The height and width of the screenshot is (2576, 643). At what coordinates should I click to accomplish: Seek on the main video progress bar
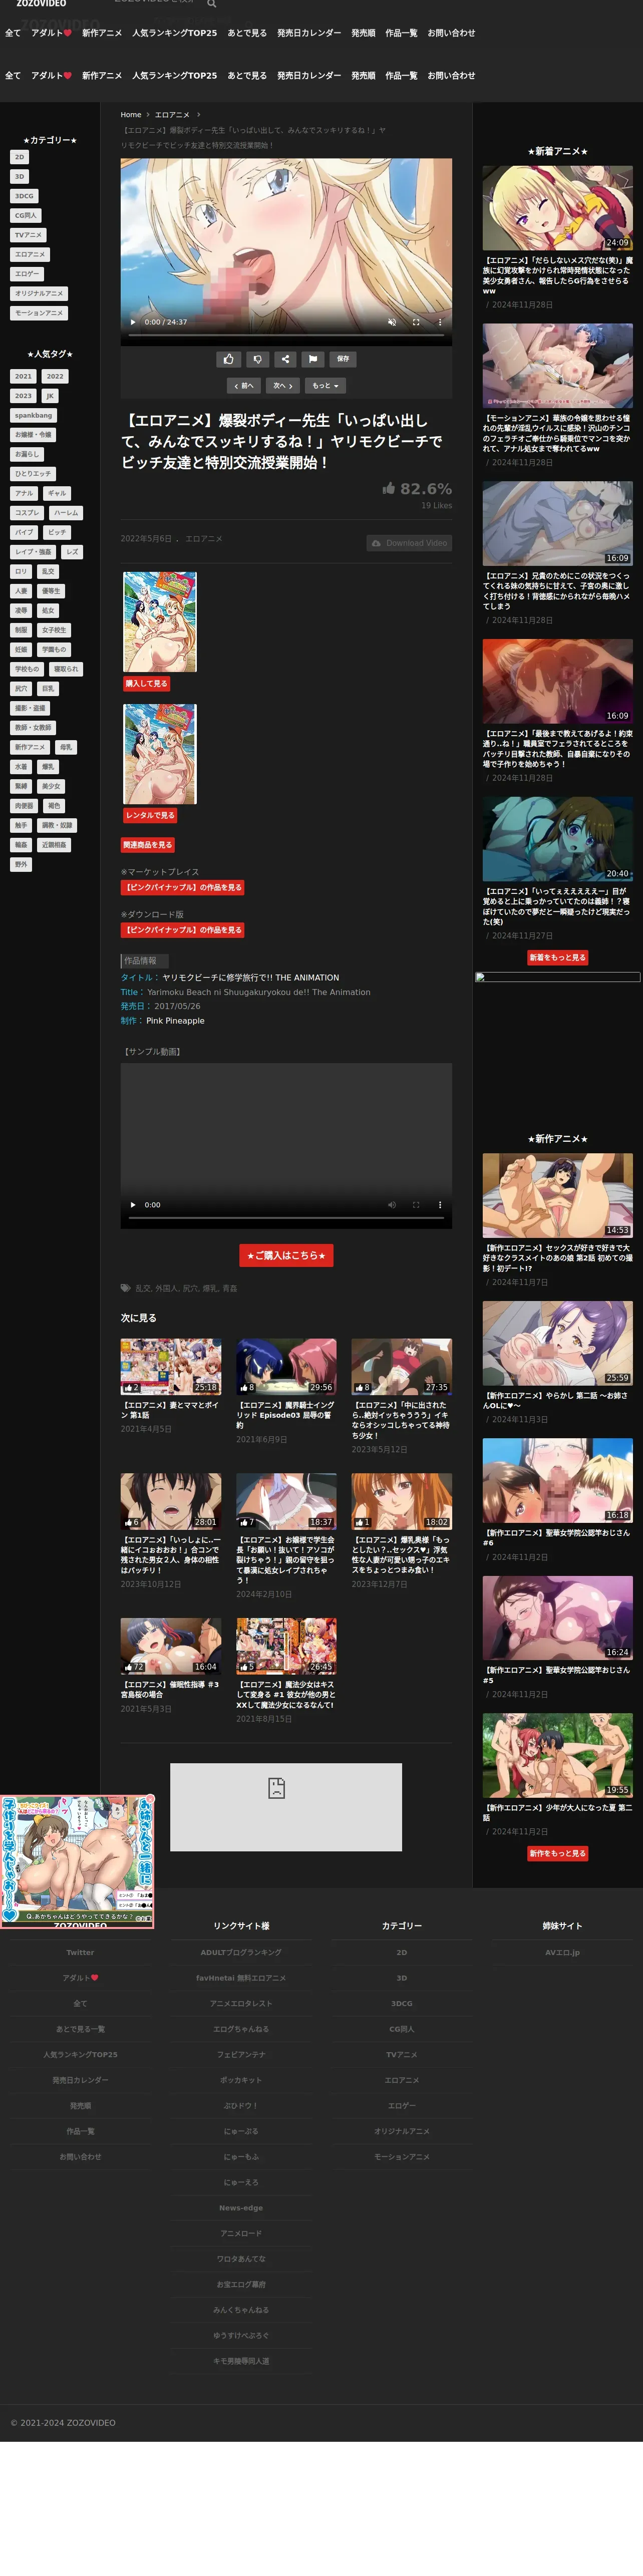click(x=286, y=335)
